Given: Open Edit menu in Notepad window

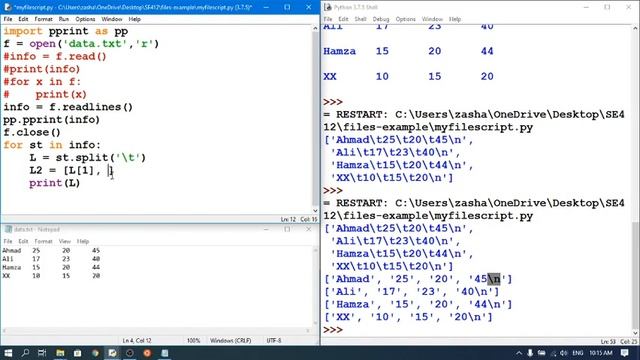Looking at the screenshot, I should point(23,241).
